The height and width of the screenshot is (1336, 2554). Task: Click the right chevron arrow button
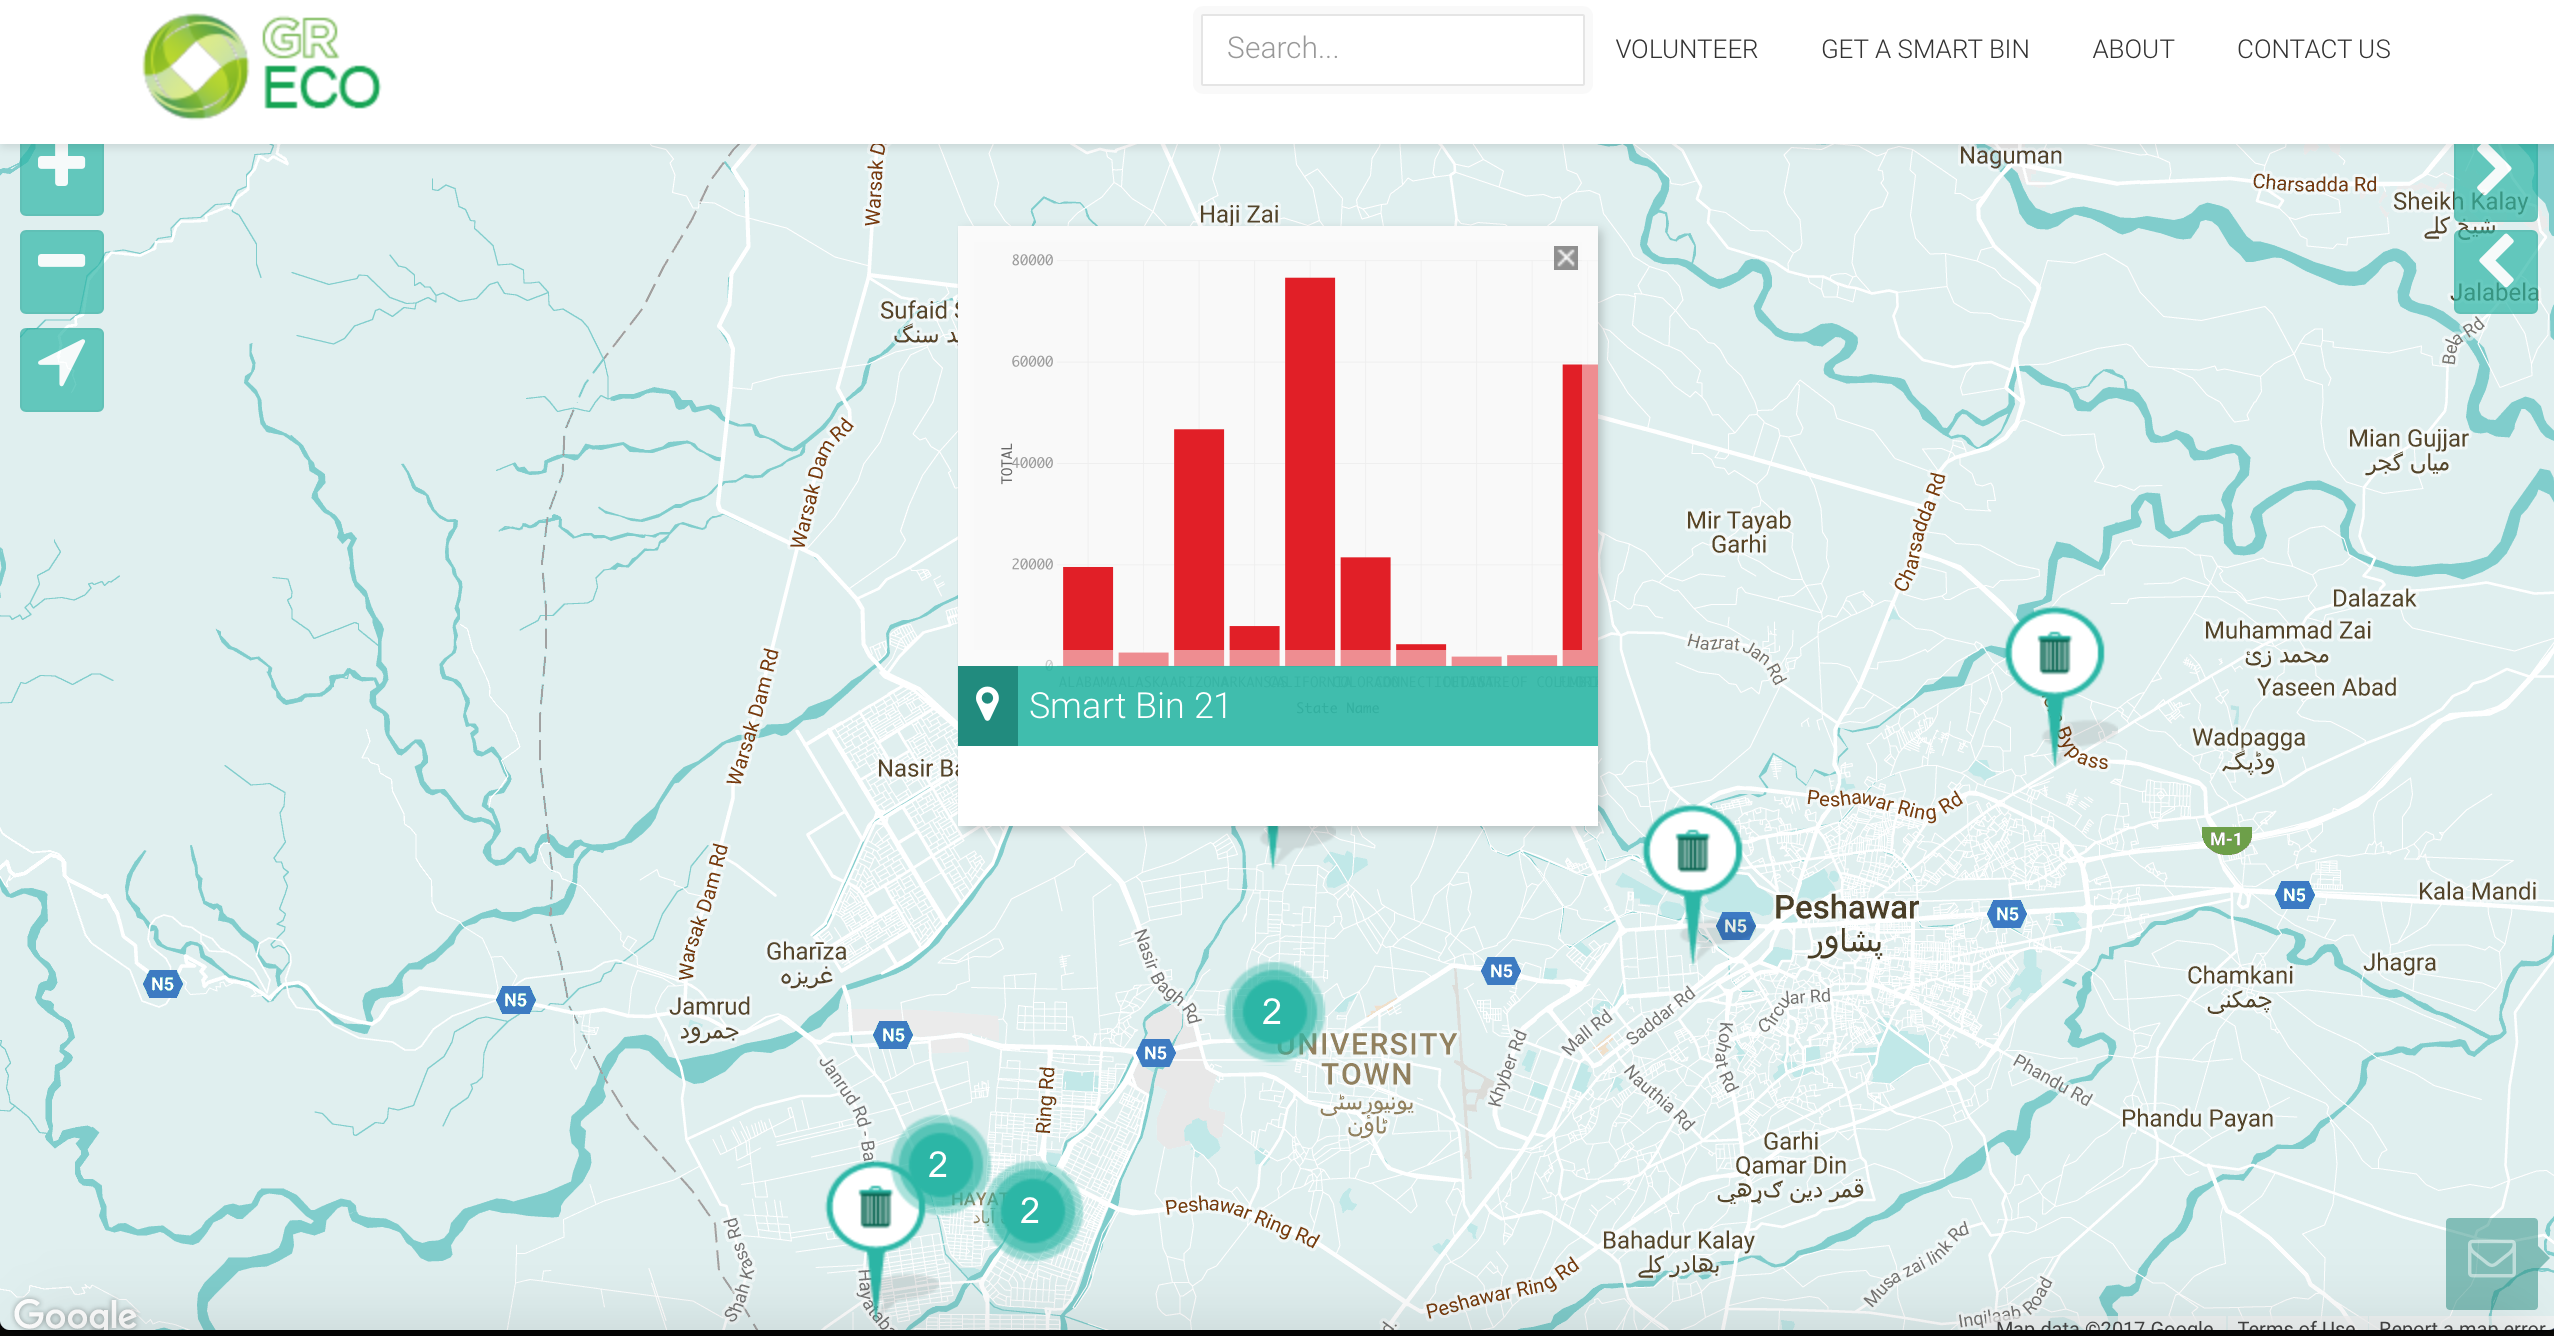click(2496, 177)
